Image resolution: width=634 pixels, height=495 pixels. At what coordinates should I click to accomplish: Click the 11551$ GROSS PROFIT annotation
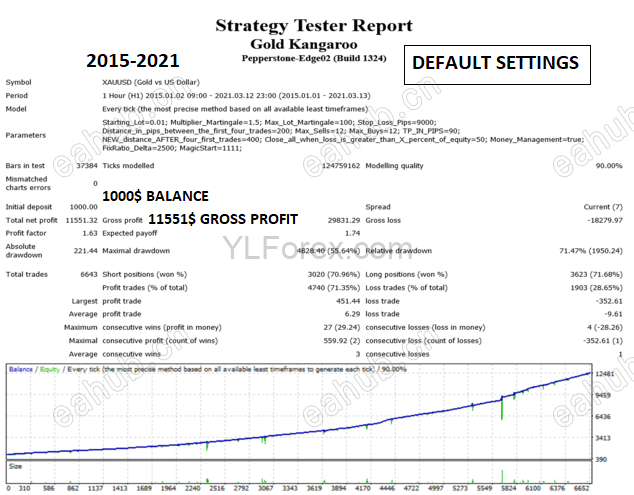pyautogui.click(x=223, y=219)
